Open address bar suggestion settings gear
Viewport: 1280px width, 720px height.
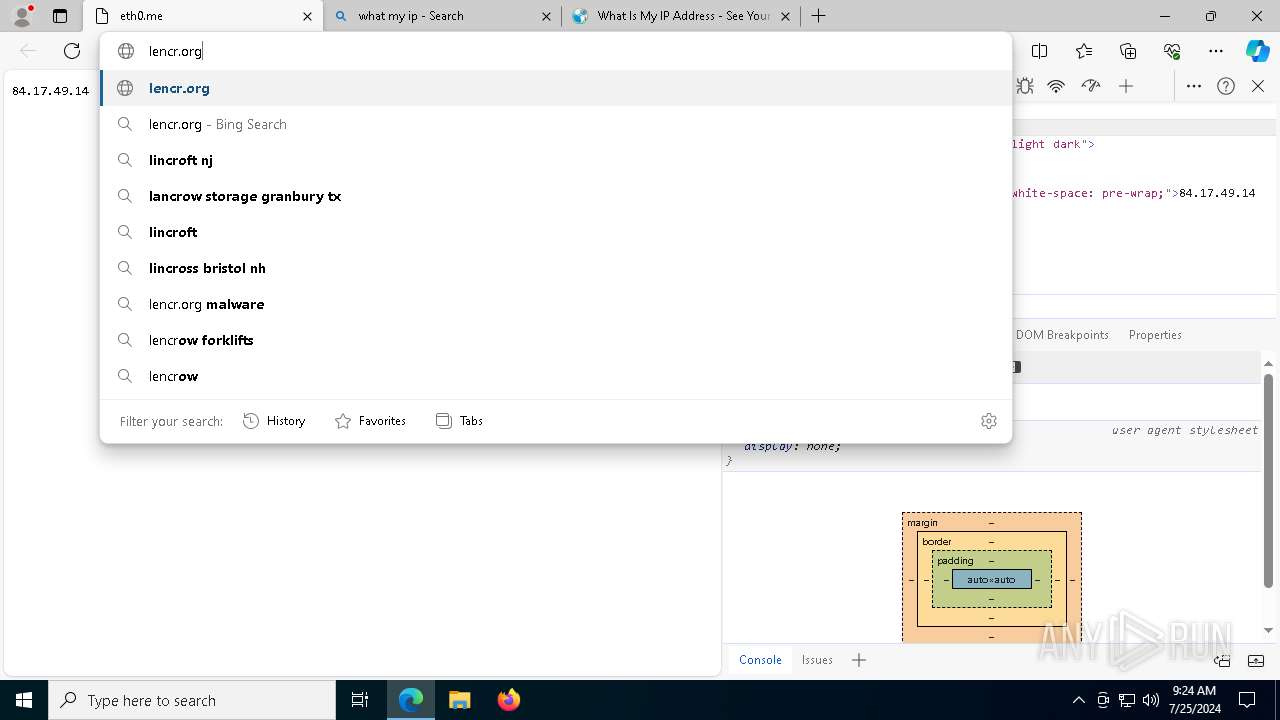(x=989, y=421)
